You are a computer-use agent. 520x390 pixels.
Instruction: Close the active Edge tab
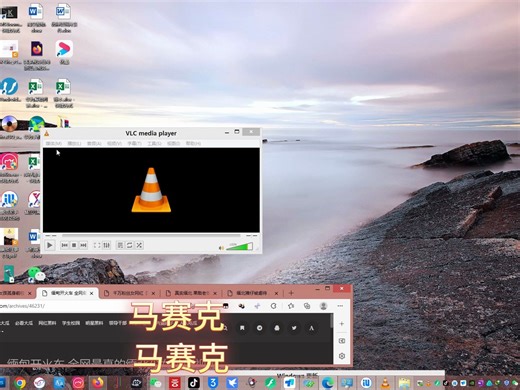click(92, 293)
